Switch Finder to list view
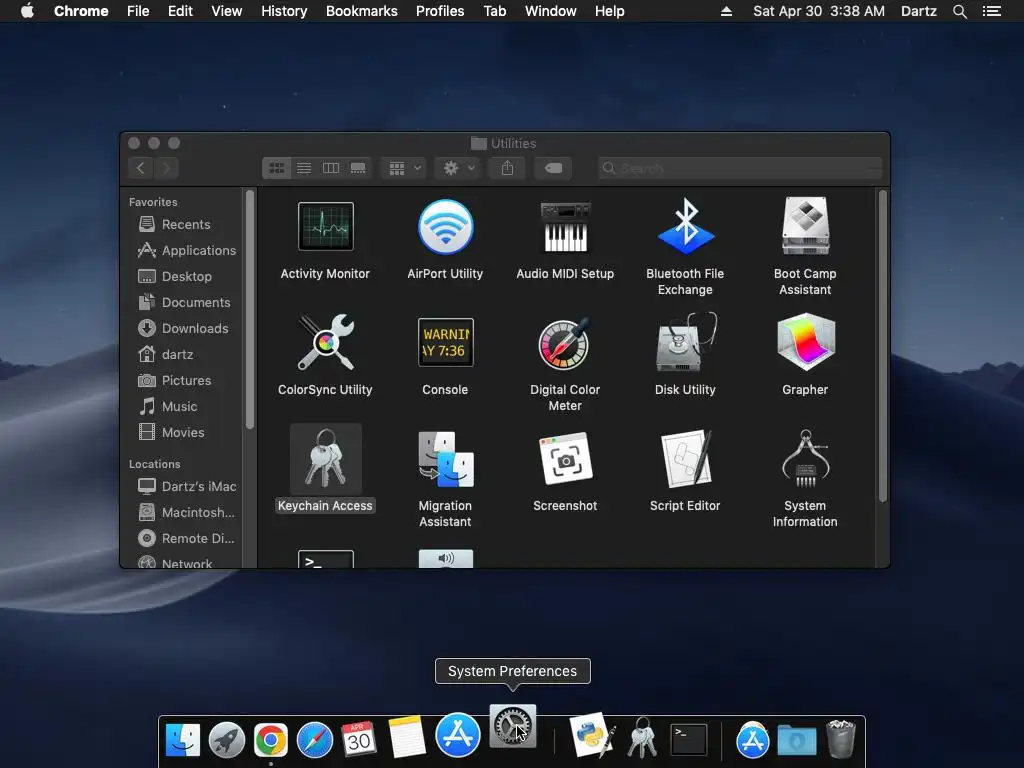 click(304, 168)
